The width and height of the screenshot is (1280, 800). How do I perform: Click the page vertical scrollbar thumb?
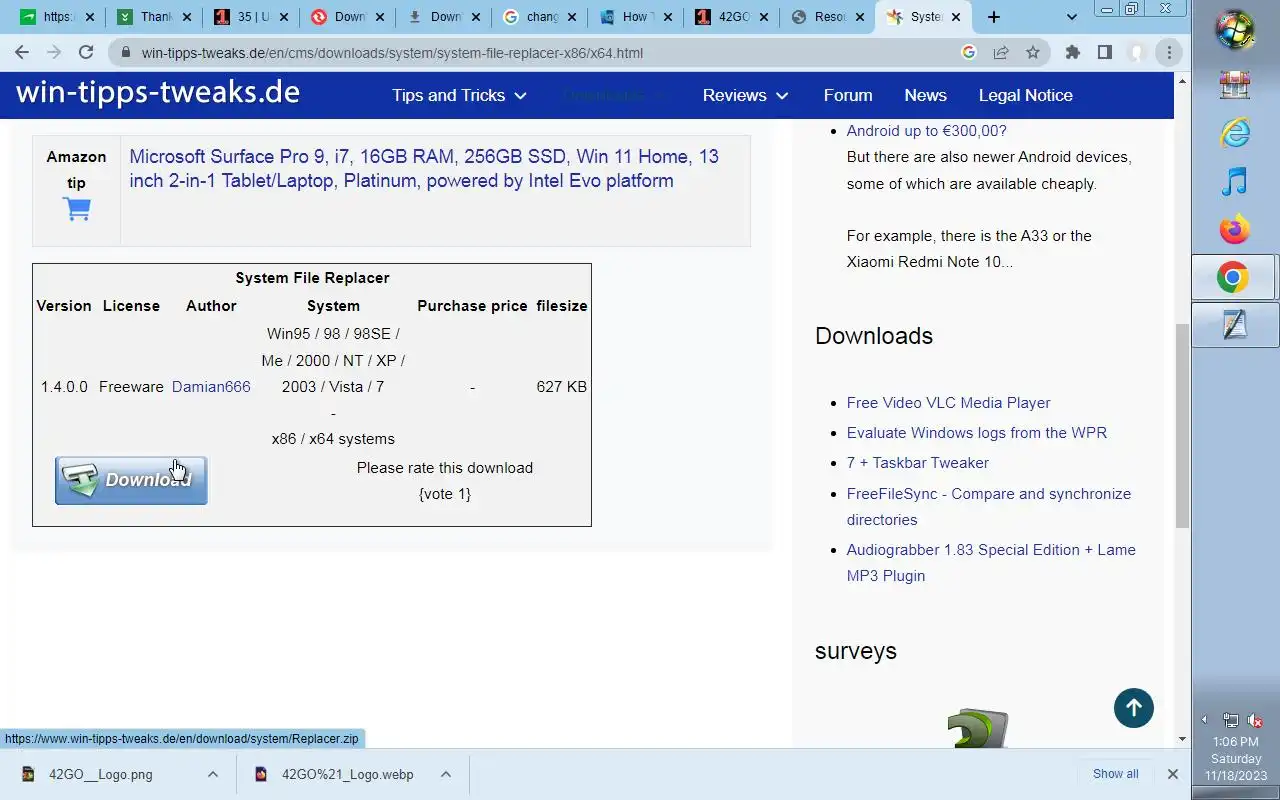1182,425
